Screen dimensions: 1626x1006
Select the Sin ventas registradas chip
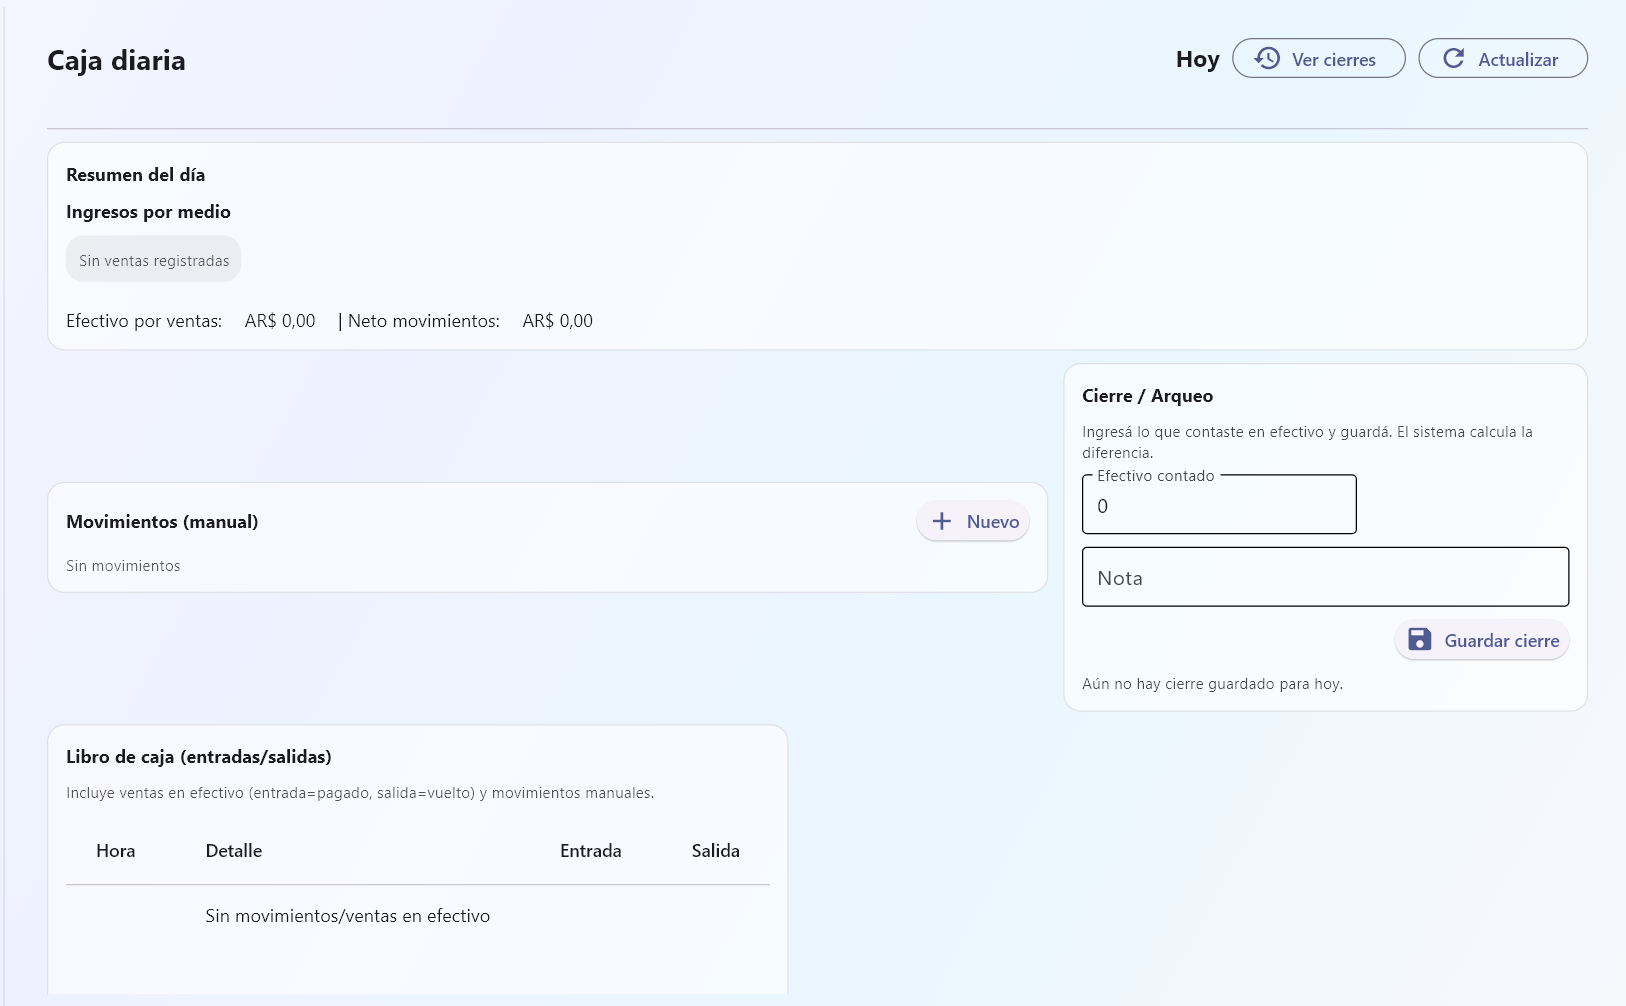[x=154, y=260]
